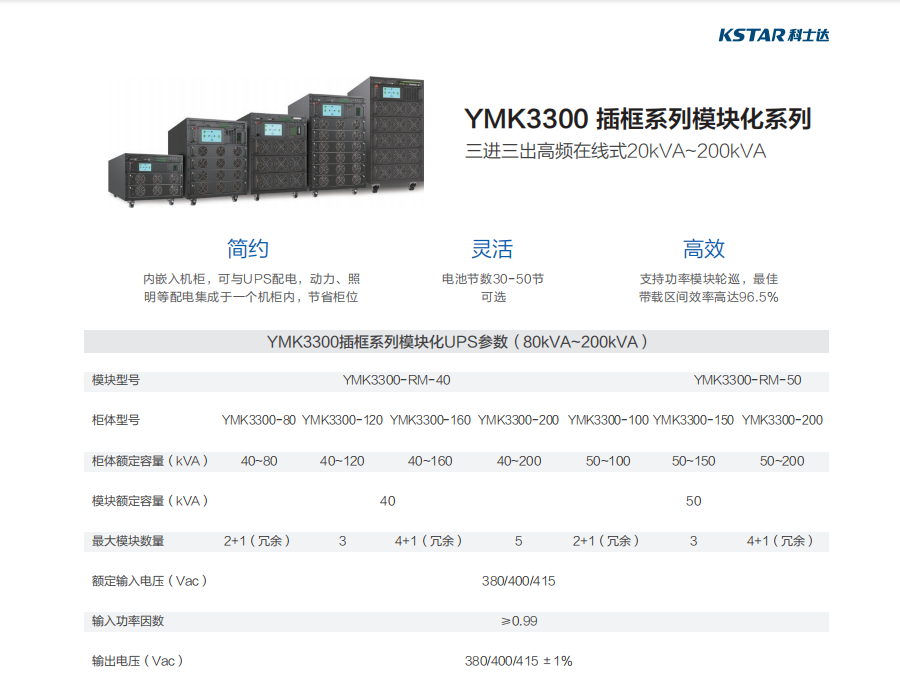
Task: Select the capacity value 40~80
Action: pos(259,461)
